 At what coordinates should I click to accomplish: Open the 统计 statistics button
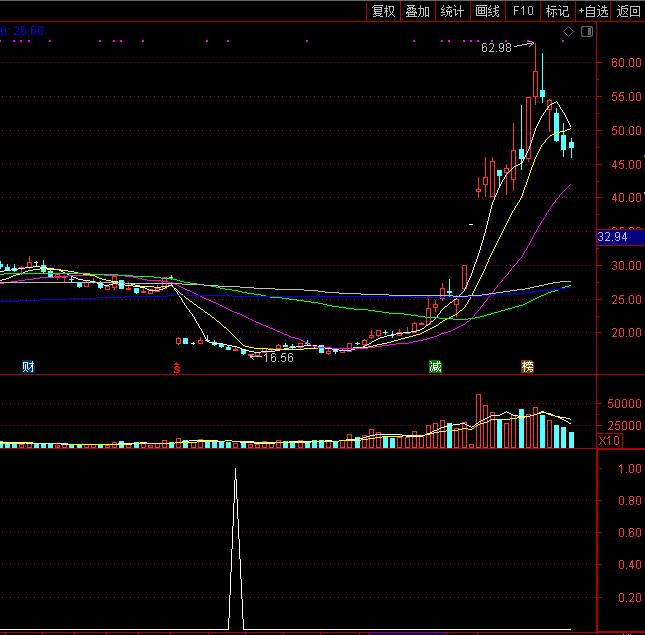(452, 11)
